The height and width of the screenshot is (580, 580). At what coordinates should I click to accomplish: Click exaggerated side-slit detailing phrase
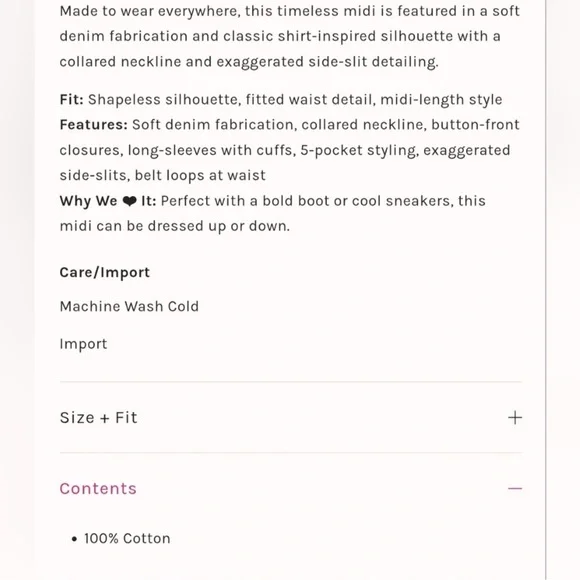[x=327, y=62]
